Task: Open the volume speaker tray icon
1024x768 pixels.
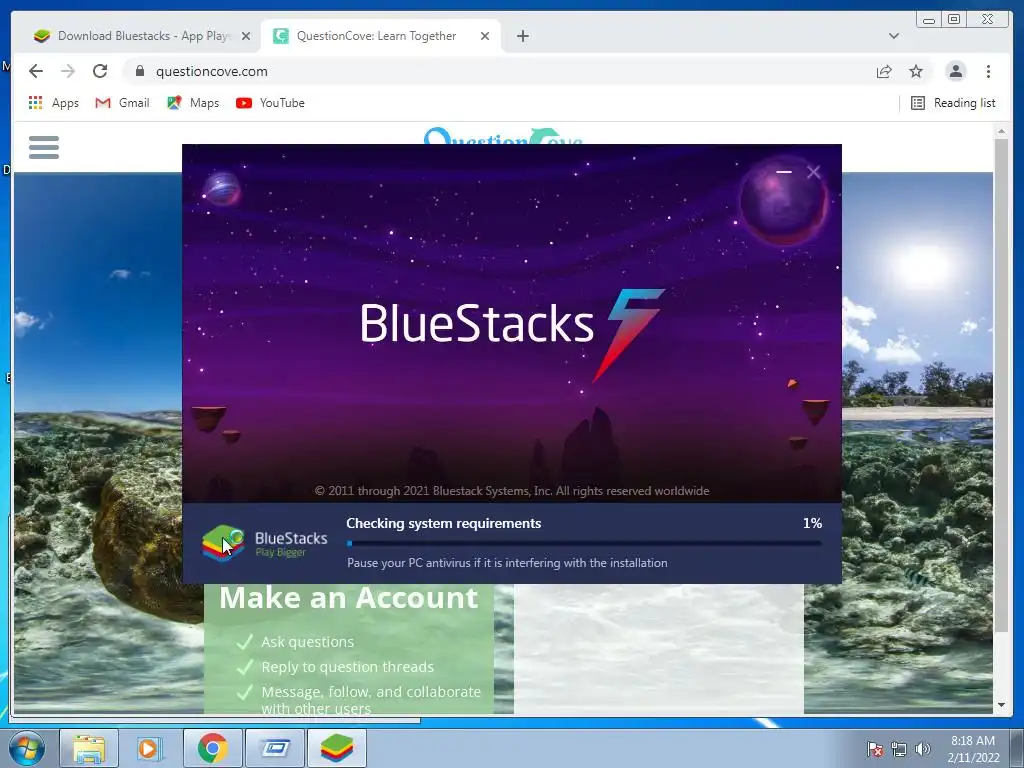Action: [923, 749]
